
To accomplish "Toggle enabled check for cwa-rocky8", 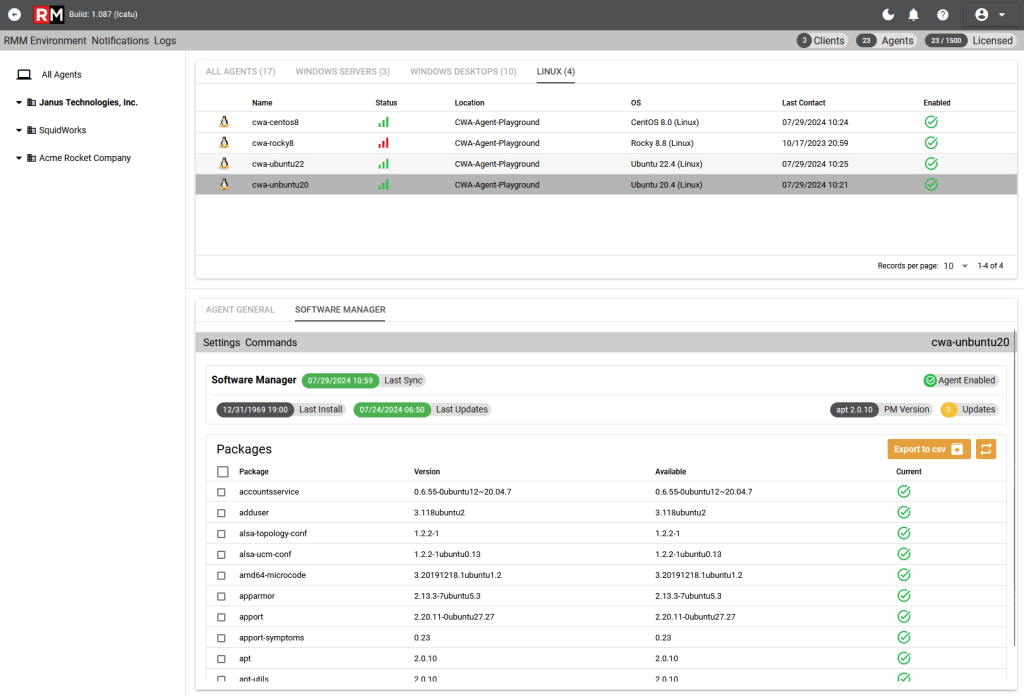I will (931, 143).
